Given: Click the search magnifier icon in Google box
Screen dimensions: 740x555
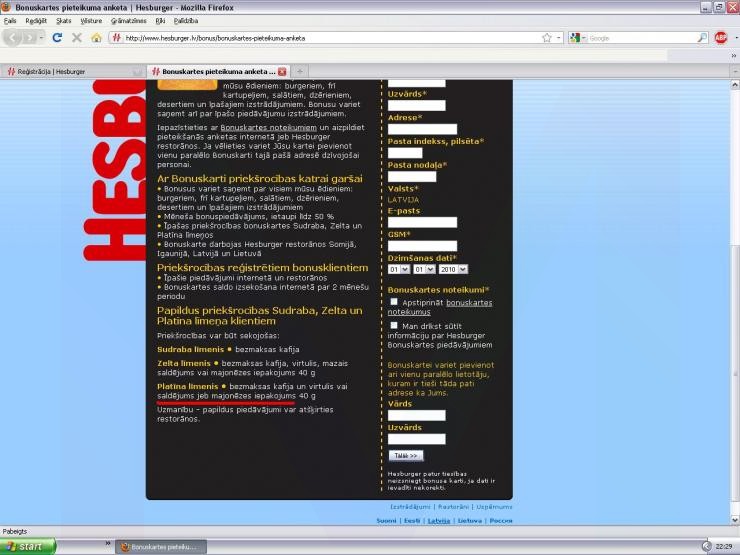Looking at the screenshot, I should point(702,38).
